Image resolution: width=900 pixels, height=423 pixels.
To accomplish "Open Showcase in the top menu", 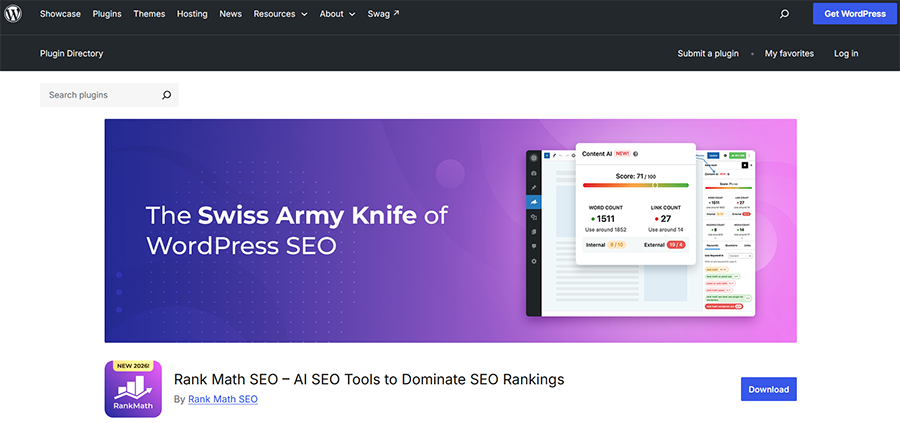I will 60,14.
